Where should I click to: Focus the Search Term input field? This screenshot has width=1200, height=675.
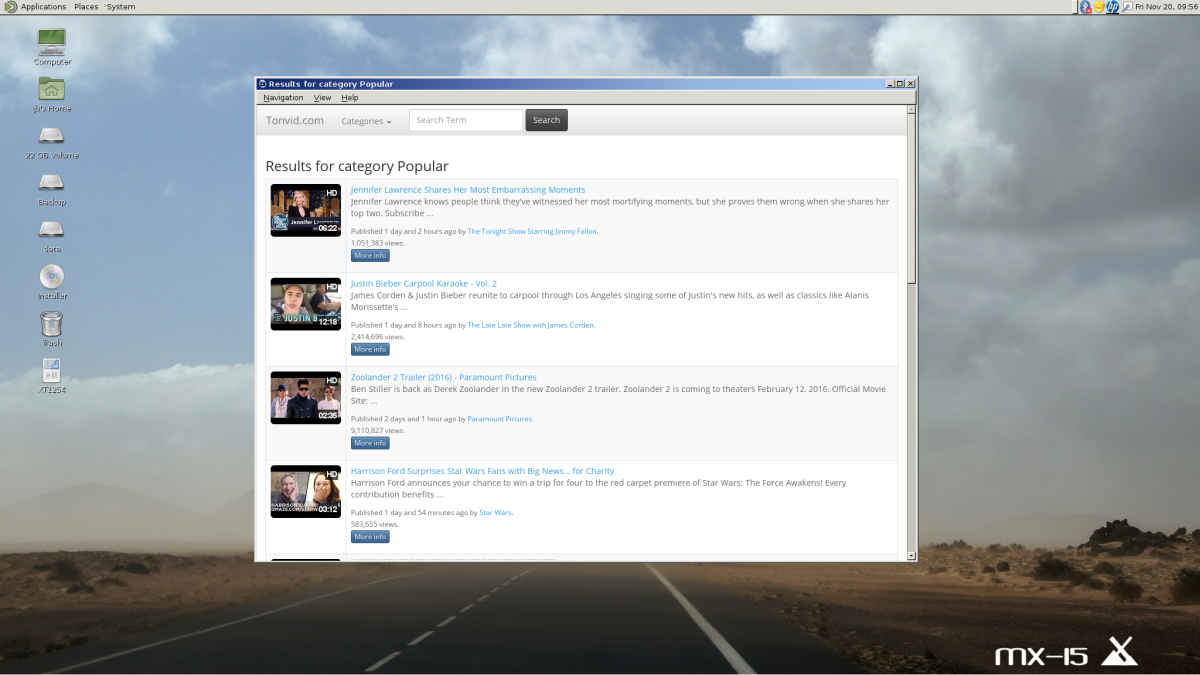click(x=466, y=120)
